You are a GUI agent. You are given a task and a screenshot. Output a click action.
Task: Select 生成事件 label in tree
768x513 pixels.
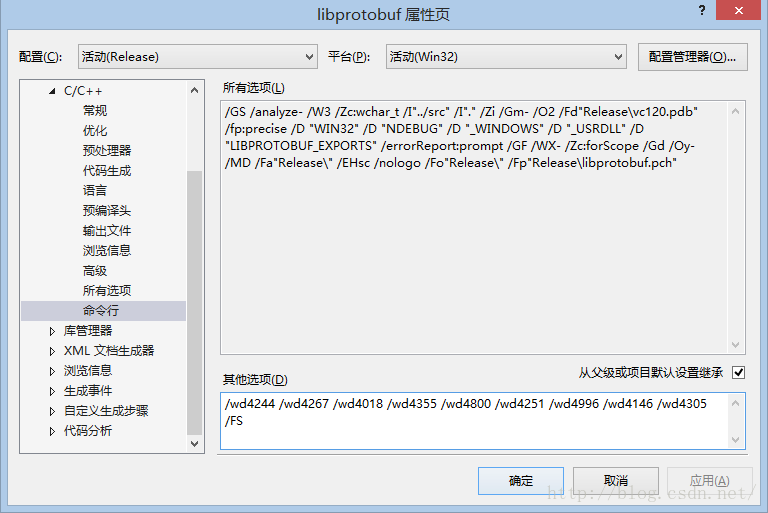pos(88,391)
